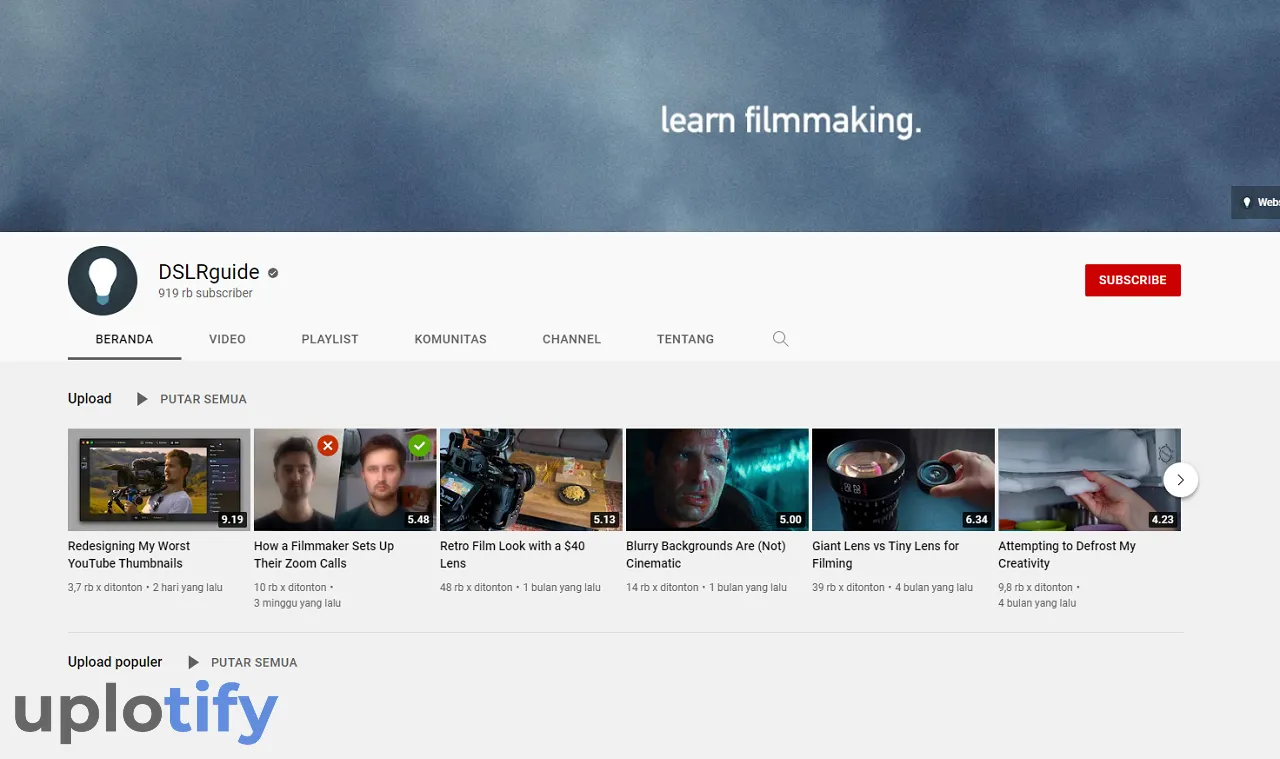
Task: Open the DSLRguide lightbulb channel avatar
Action: pyautogui.click(x=102, y=281)
